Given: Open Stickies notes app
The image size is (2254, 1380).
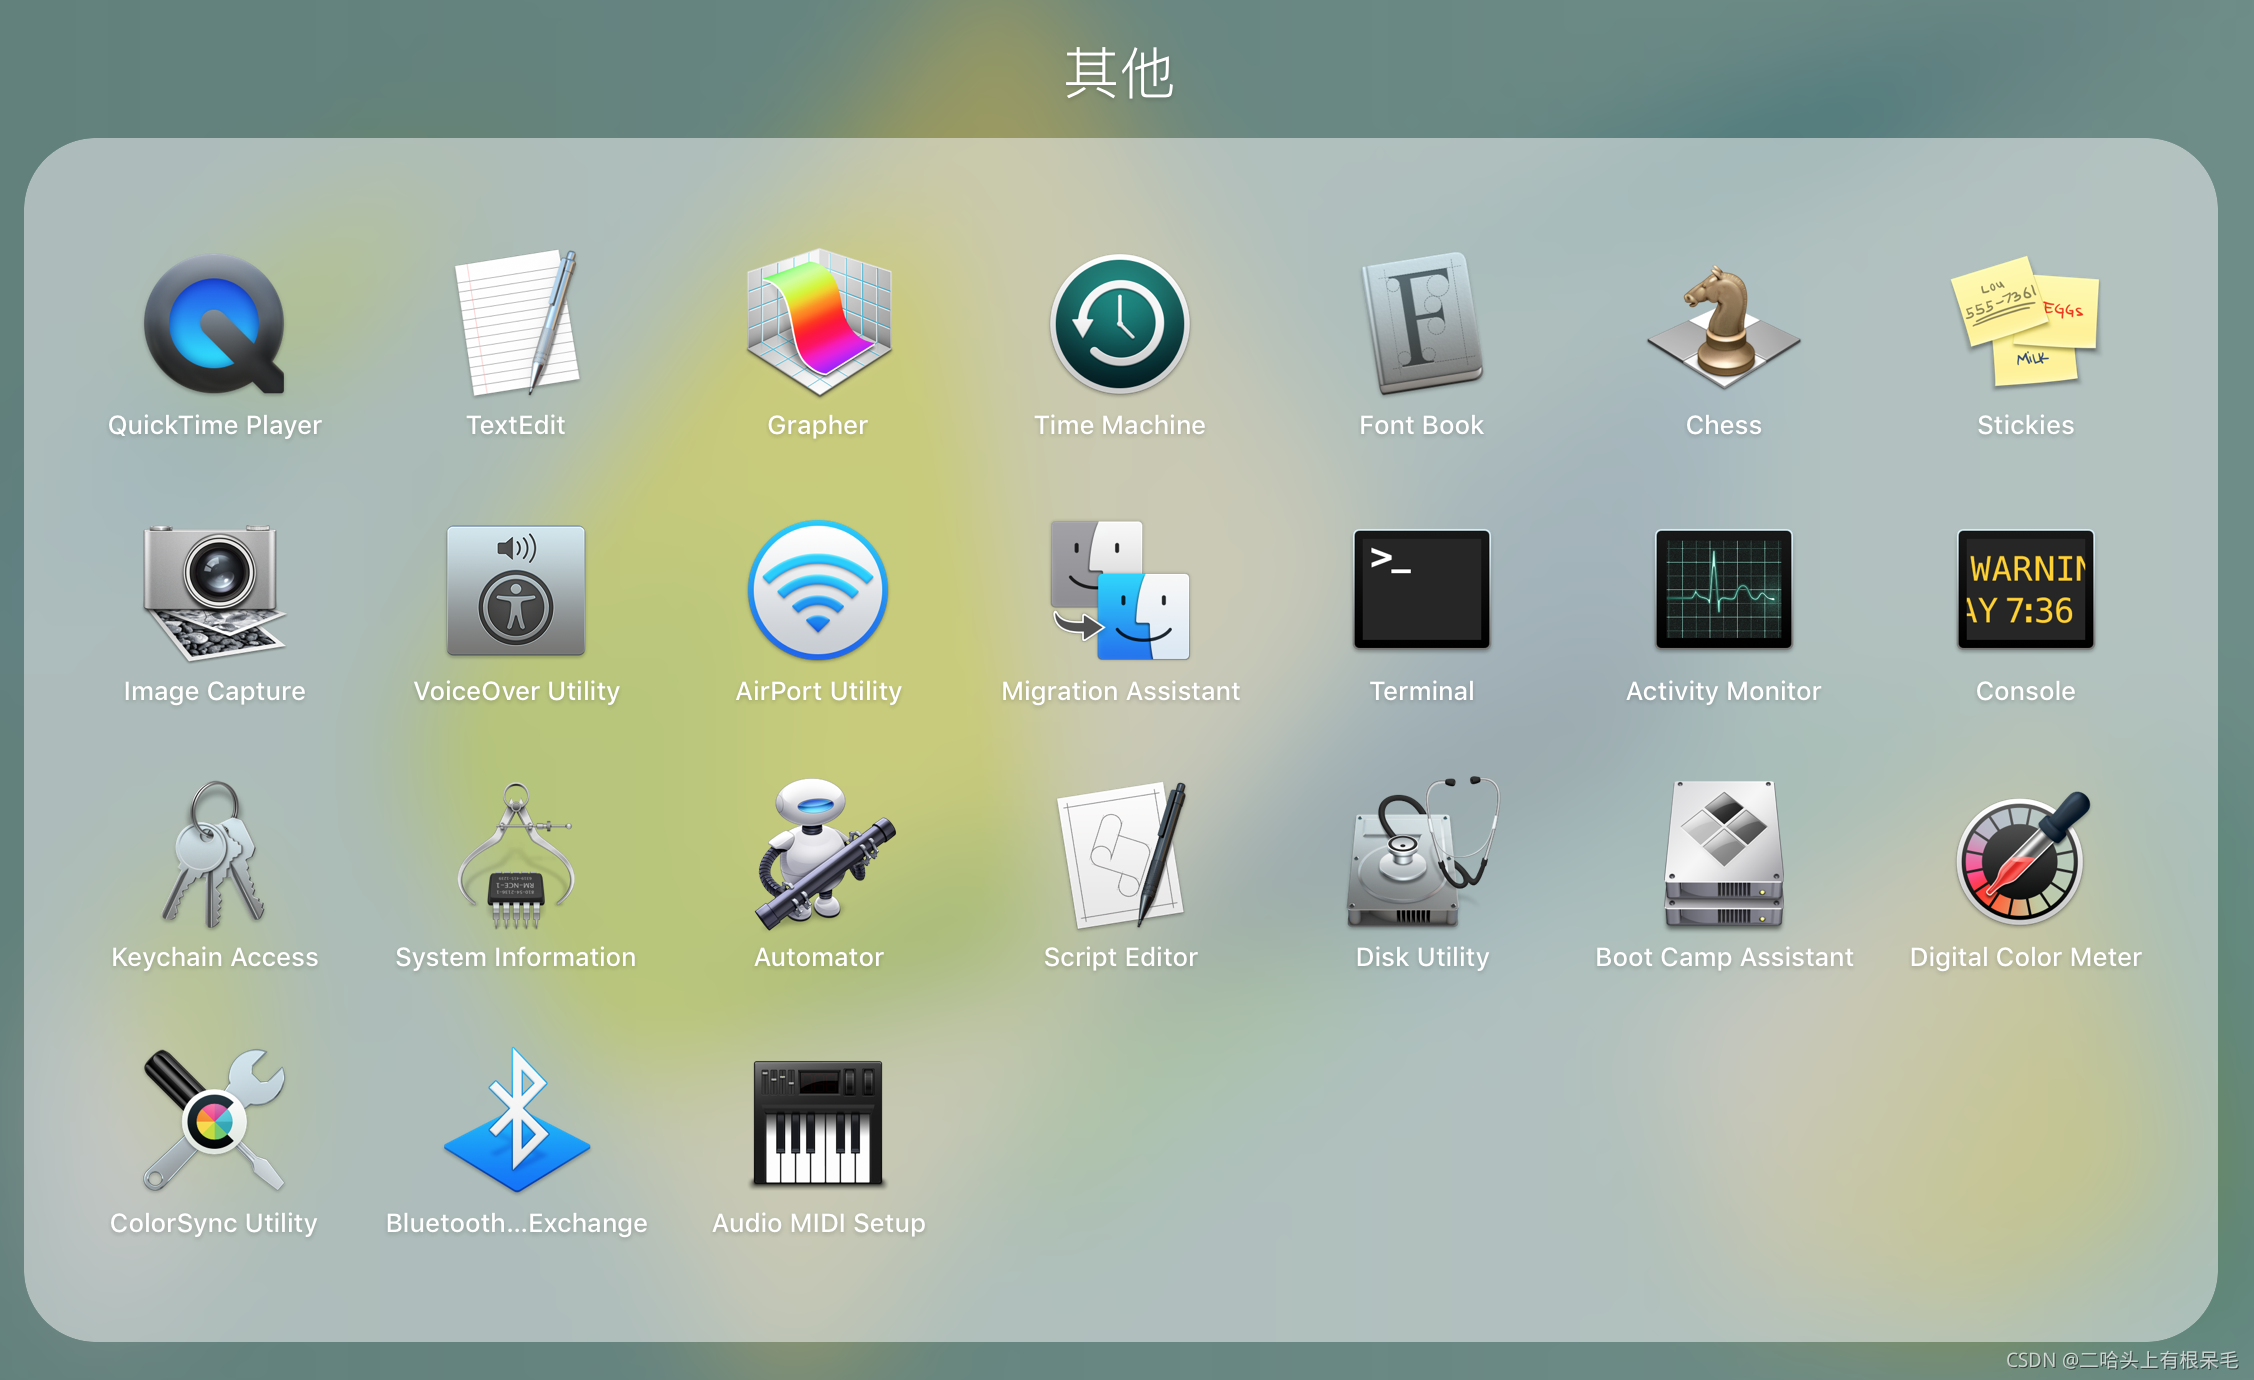Looking at the screenshot, I should coord(2025,325).
